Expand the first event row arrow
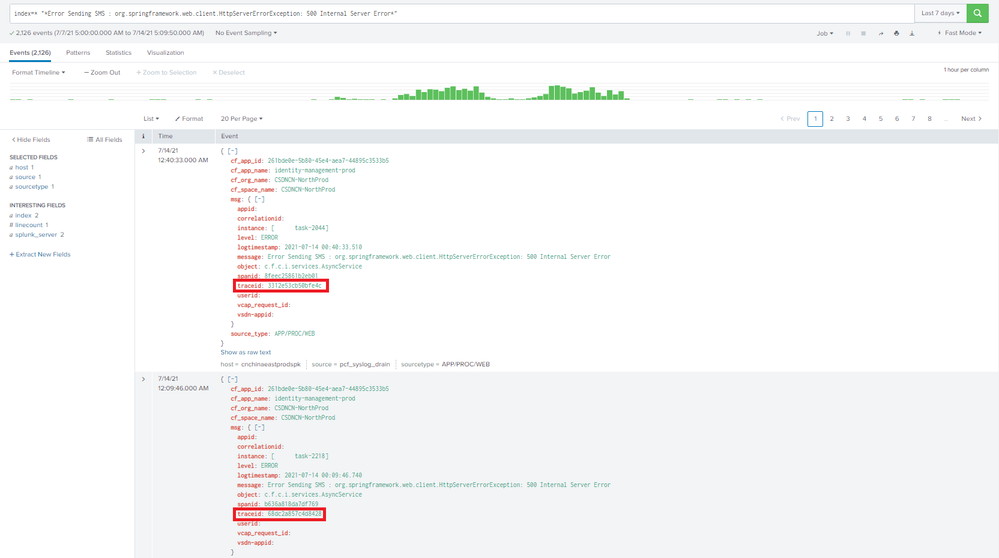The height and width of the screenshot is (558, 999). coord(144,151)
